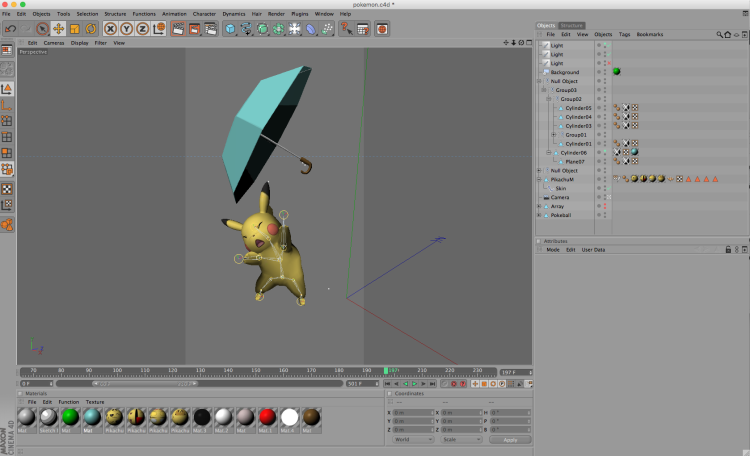Open the File menu in main menu bar
Screen dimensions: 750x456
click(x=6, y=14)
